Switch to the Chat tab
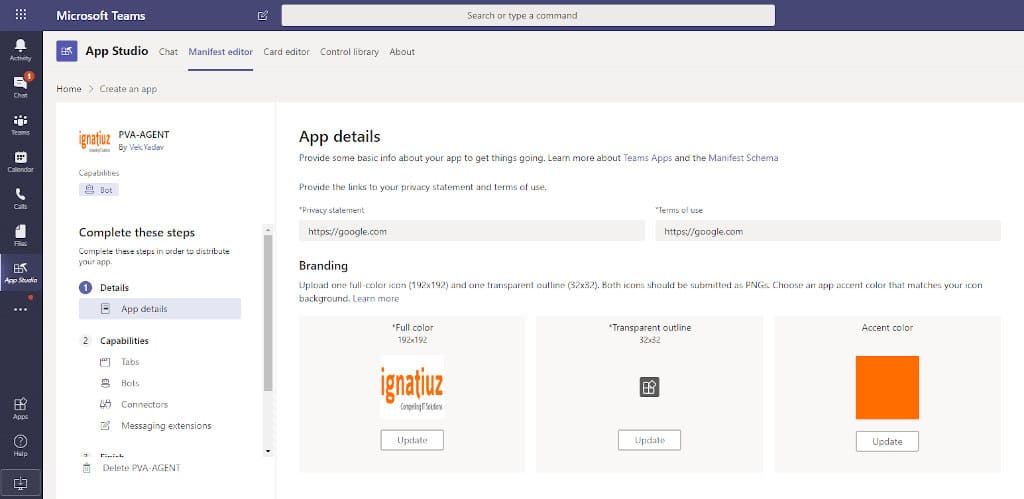This screenshot has height=499, width=1024. (168, 52)
